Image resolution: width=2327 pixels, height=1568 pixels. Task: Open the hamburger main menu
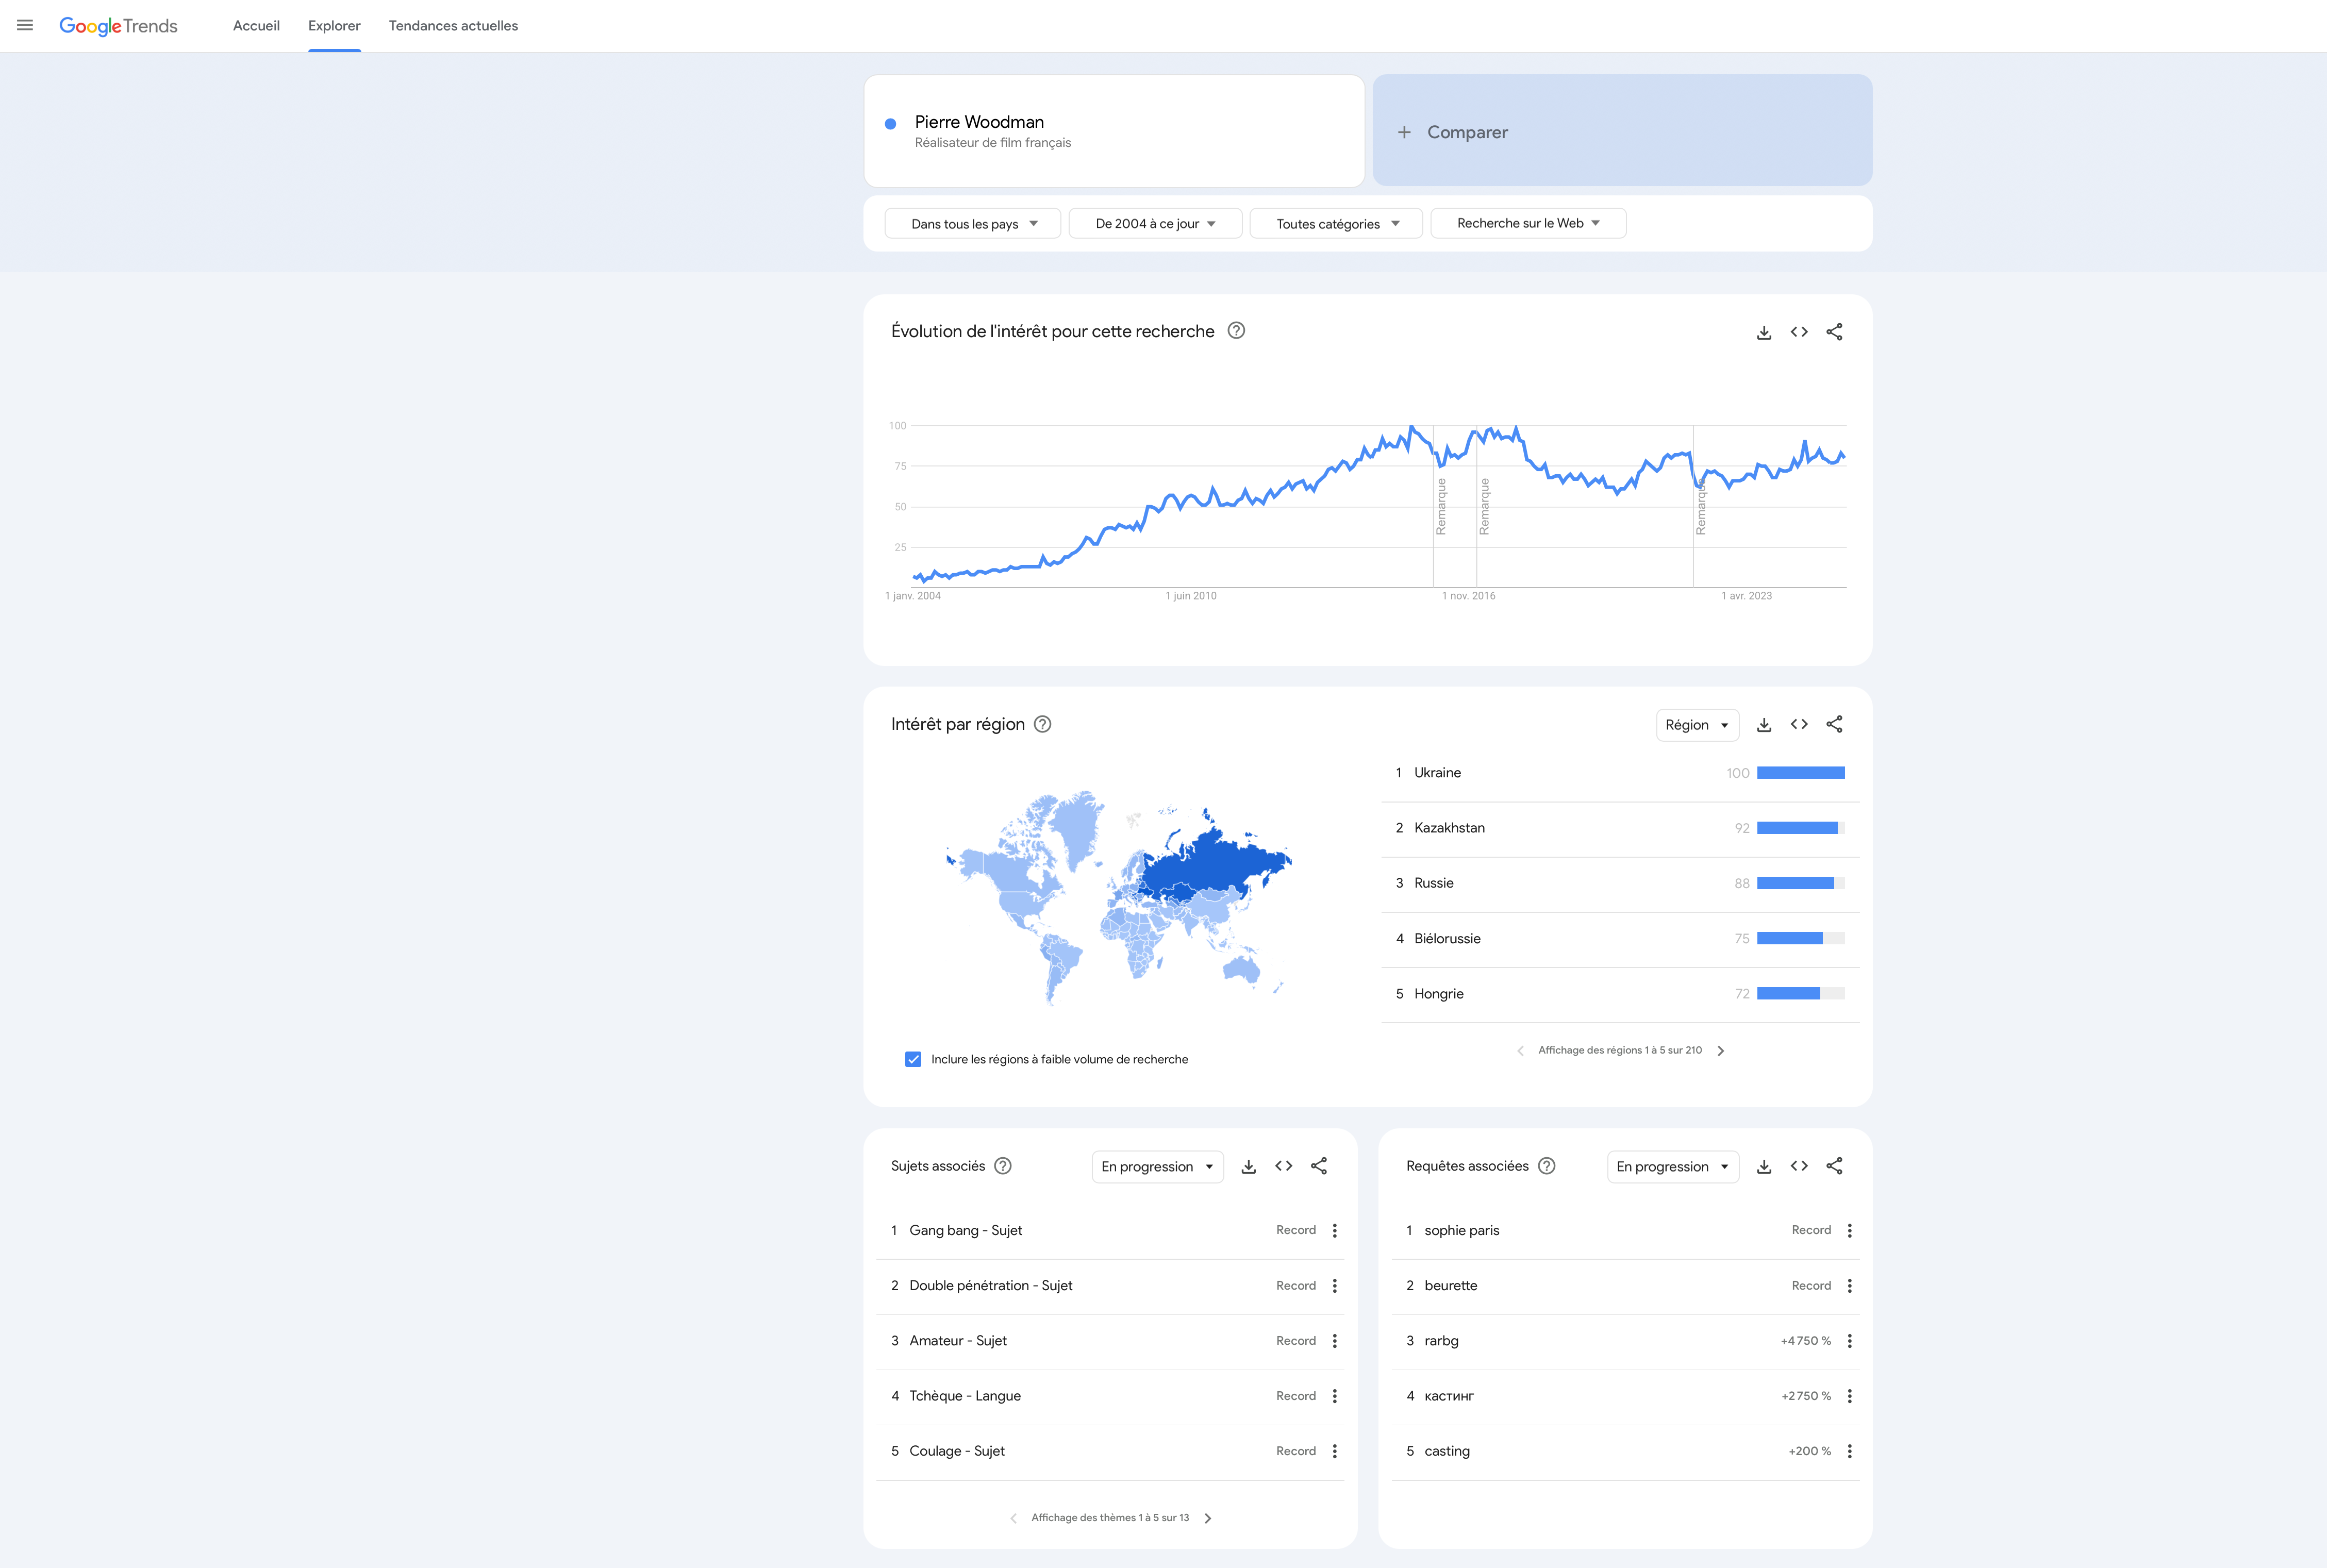point(25,25)
